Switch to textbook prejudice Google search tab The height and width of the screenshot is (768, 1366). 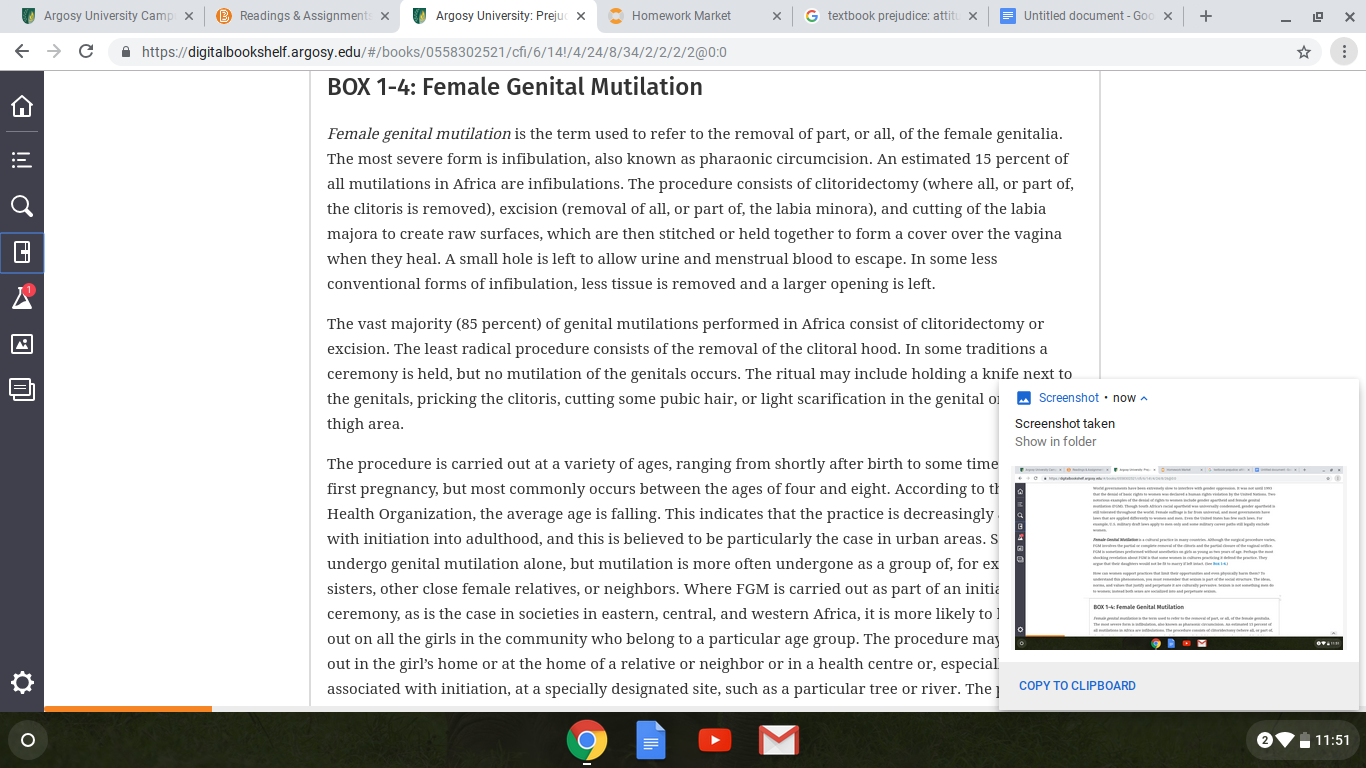tap(890, 16)
